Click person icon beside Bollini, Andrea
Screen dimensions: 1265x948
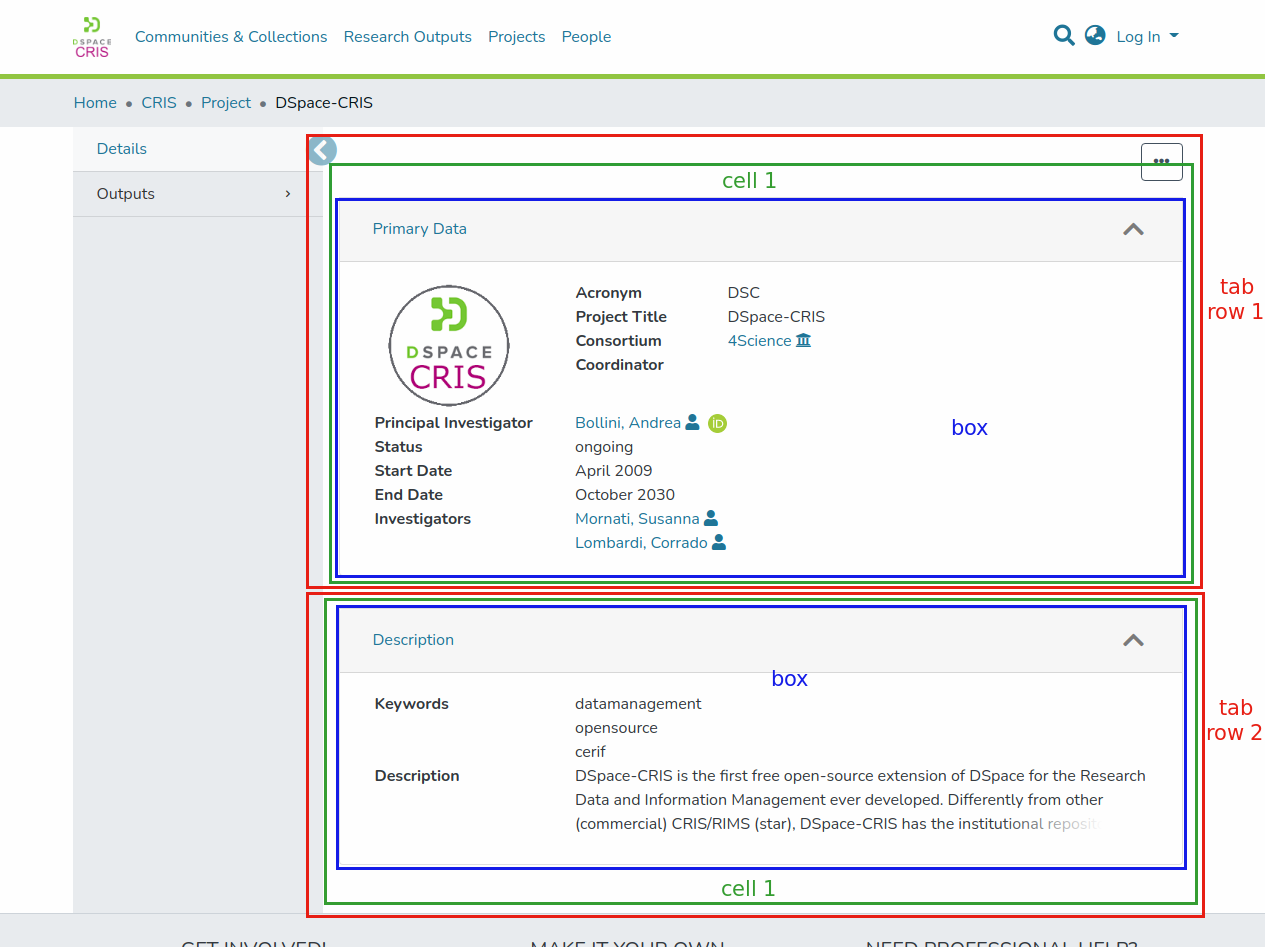(692, 423)
